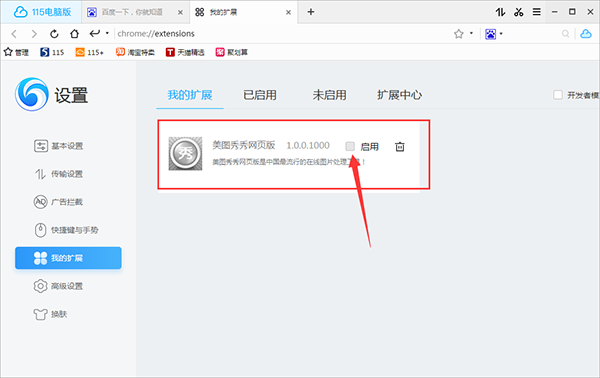Select the 我的扩展 content tab

point(190,95)
